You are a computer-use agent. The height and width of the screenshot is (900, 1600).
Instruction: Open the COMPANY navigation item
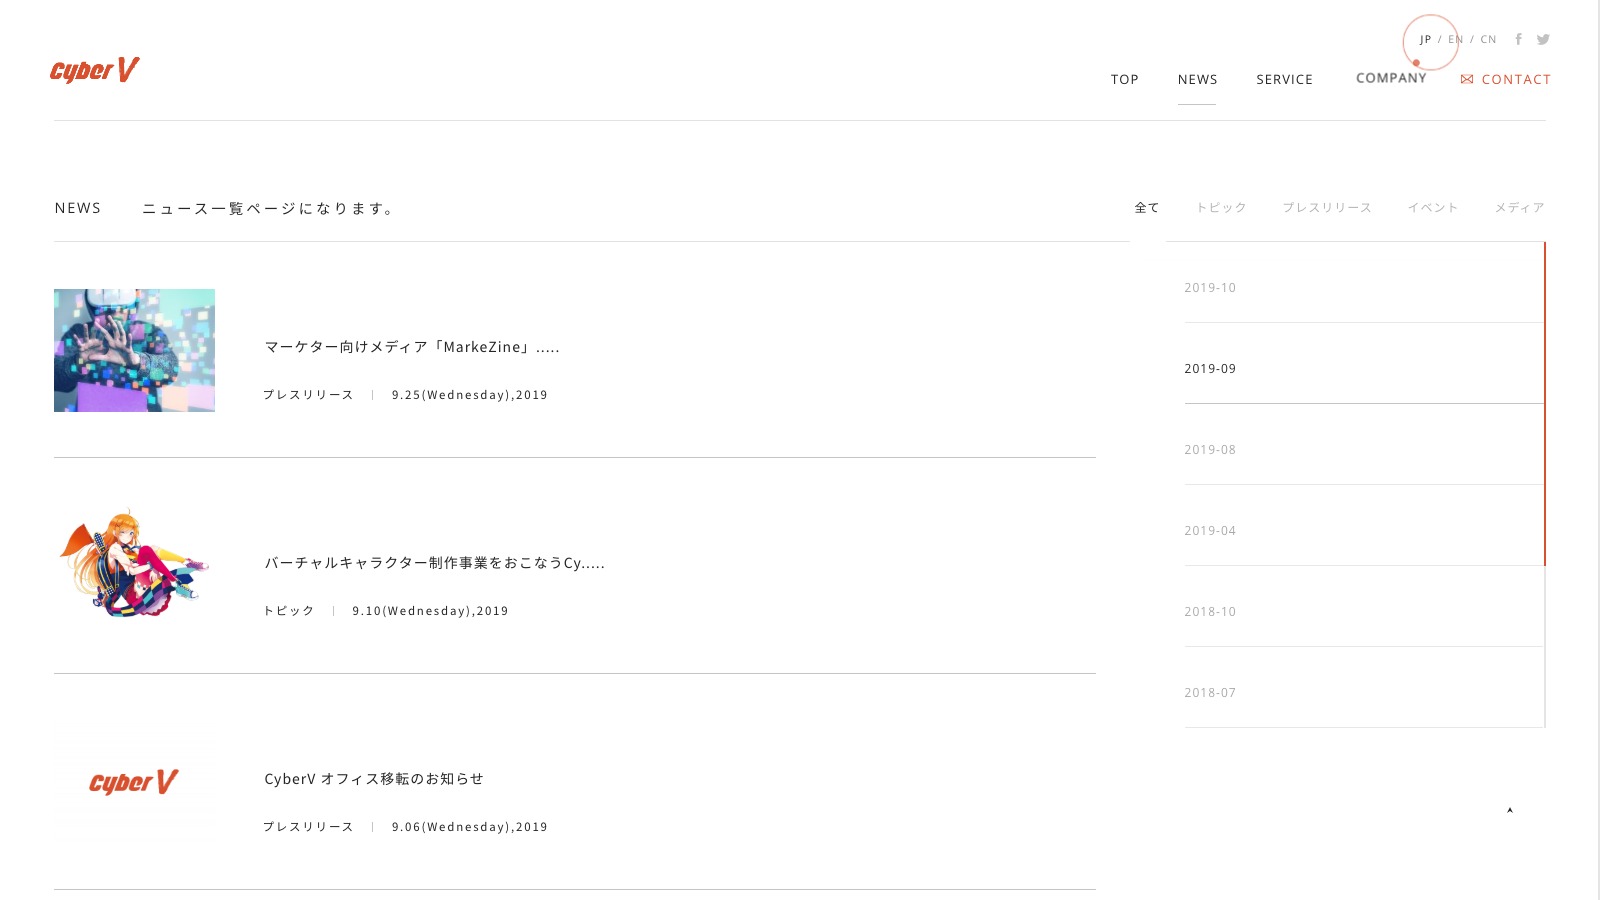[x=1391, y=78]
